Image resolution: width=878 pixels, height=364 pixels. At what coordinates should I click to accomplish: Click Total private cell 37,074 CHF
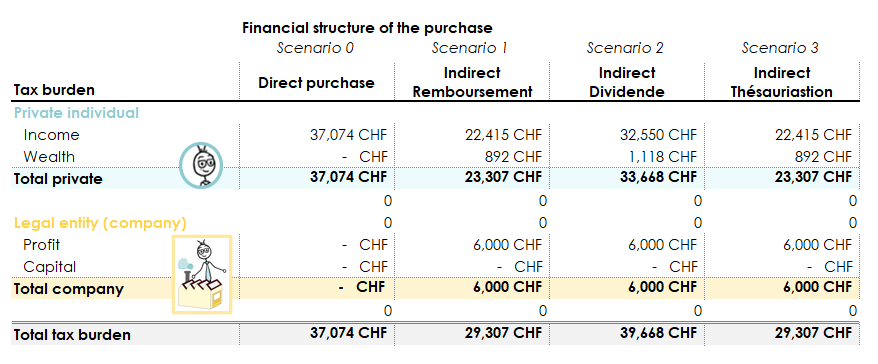click(x=348, y=178)
